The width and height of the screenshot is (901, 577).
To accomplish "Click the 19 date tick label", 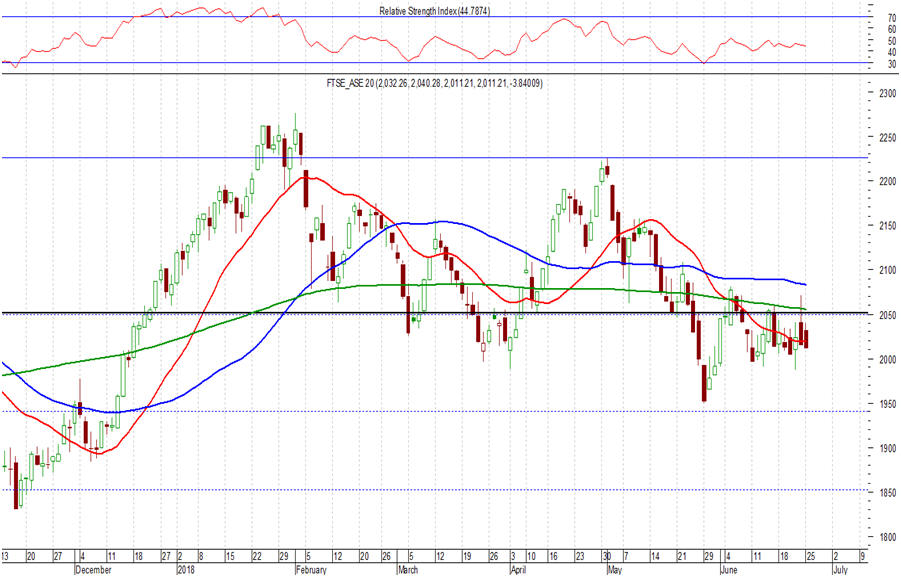I will tap(467, 557).
